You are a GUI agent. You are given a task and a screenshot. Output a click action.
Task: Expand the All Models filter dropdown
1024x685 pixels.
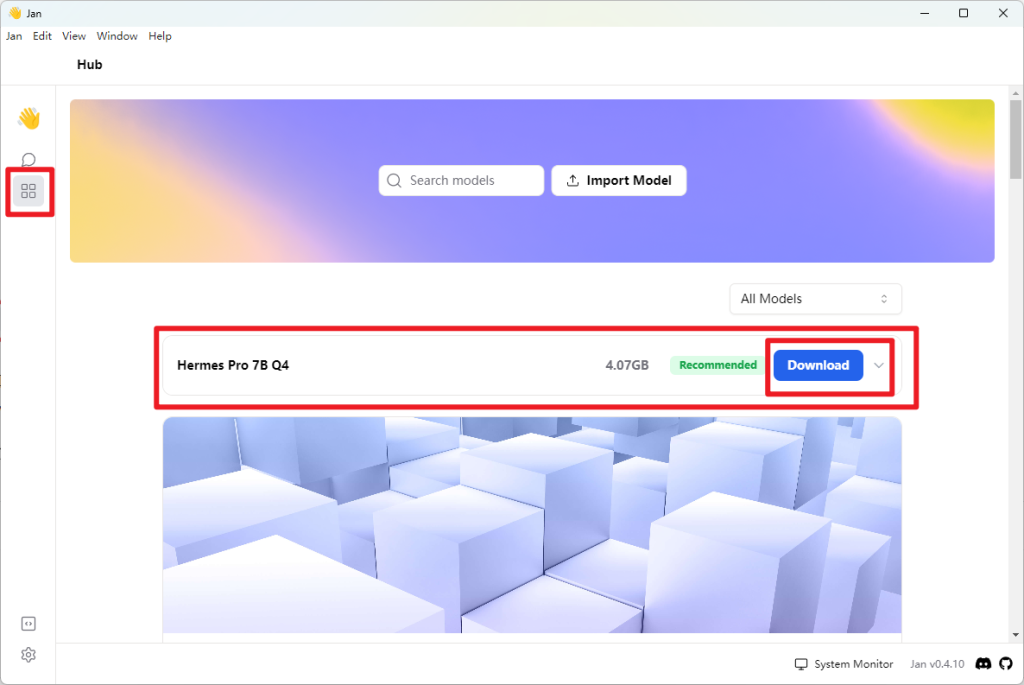815,299
